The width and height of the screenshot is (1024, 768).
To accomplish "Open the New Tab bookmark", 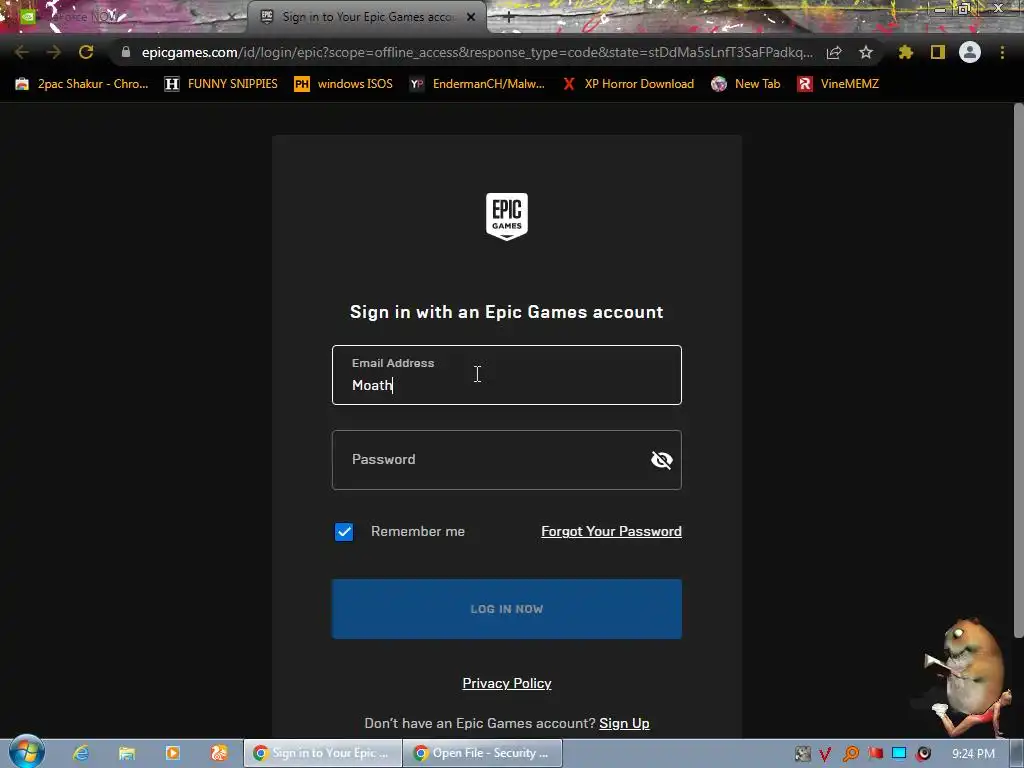I will point(746,84).
